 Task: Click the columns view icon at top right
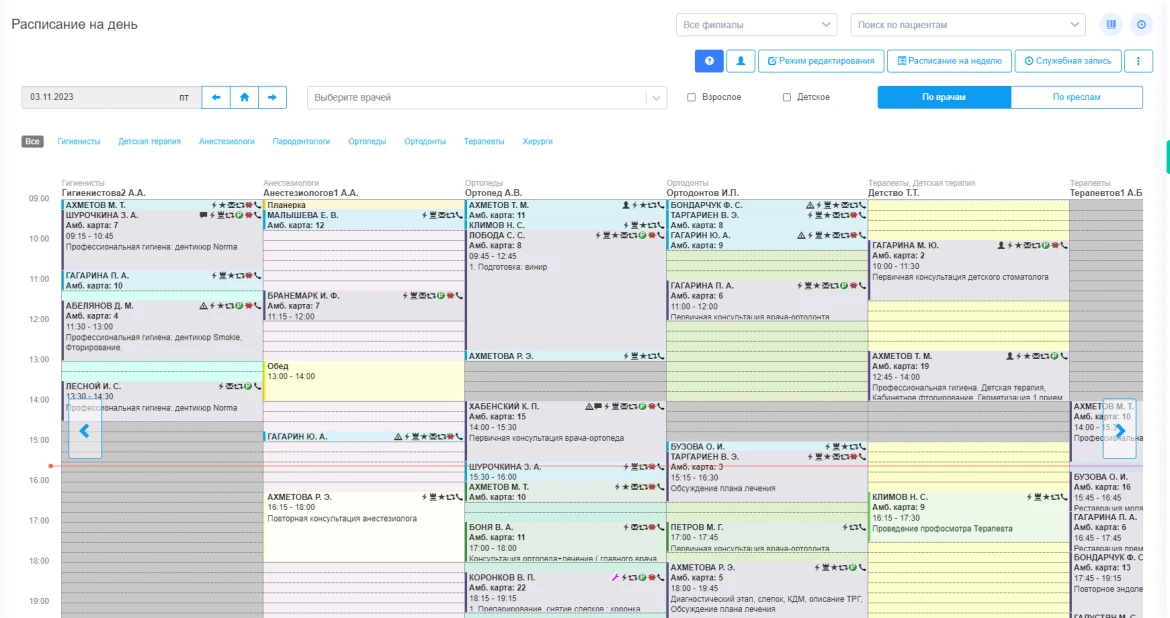pos(1110,24)
